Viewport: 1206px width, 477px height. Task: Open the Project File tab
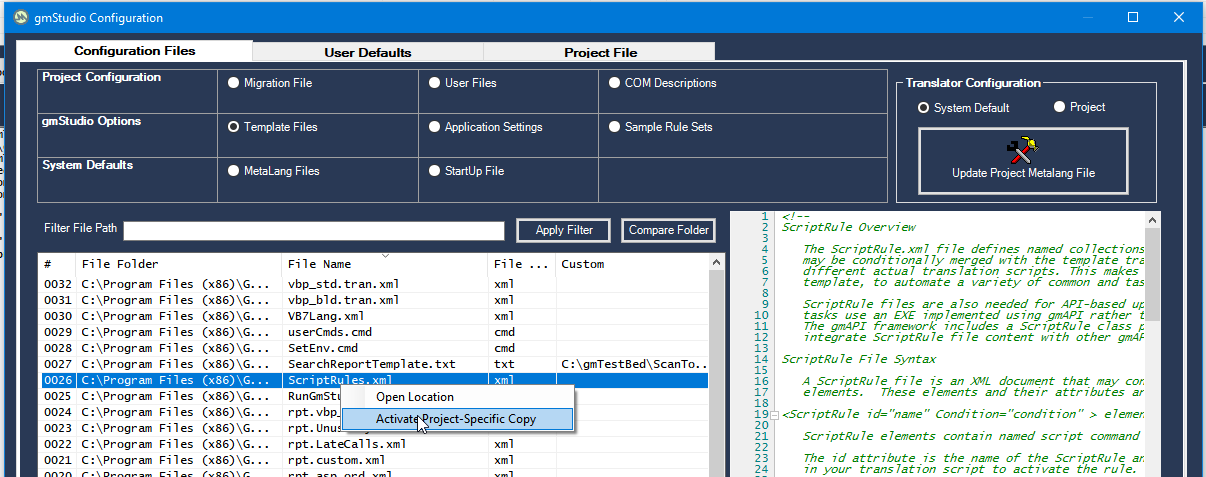(600, 52)
